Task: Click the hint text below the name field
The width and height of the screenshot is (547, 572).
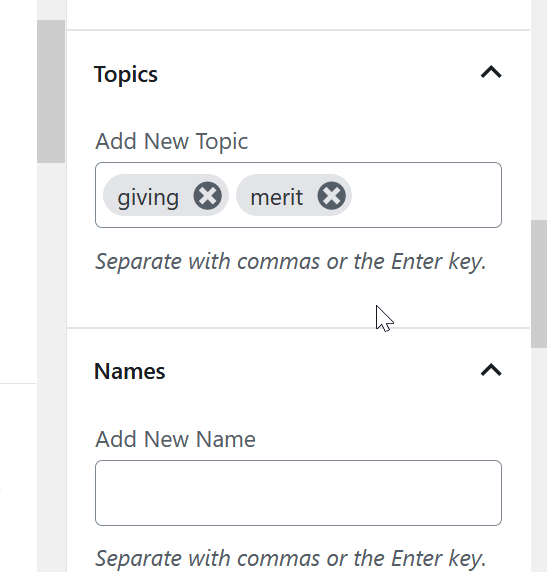Action: pyautogui.click(x=290, y=559)
